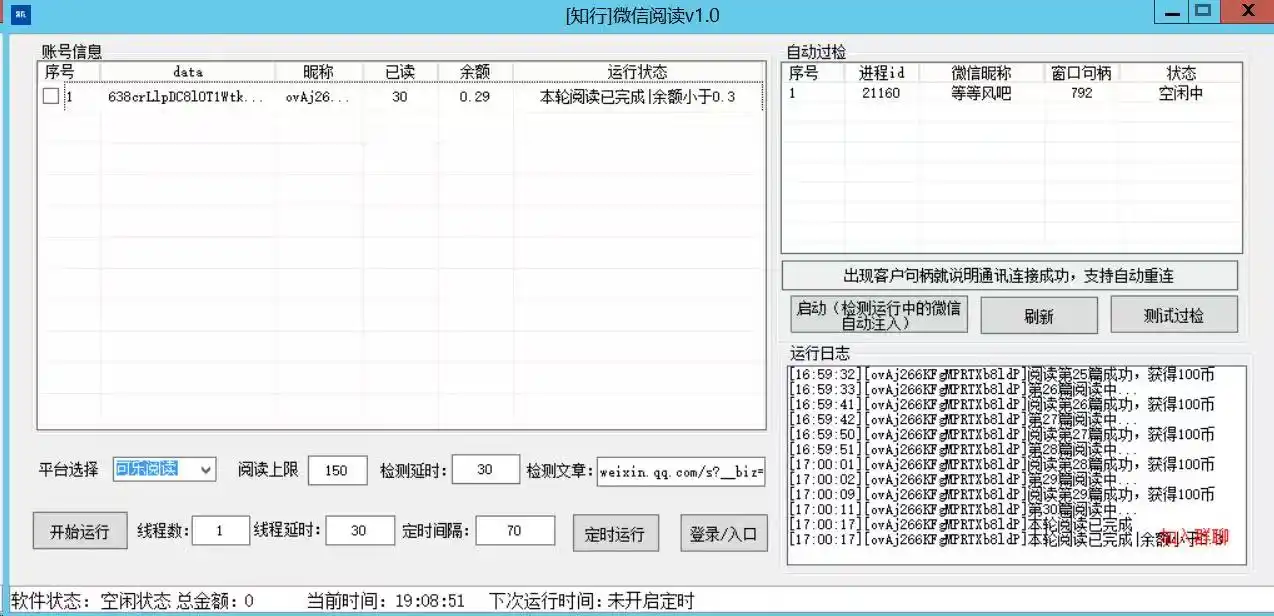1274x616 pixels.
Task: Click the client handle auto-reconnect info bar
Action: pyautogui.click(x=1010, y=275)
